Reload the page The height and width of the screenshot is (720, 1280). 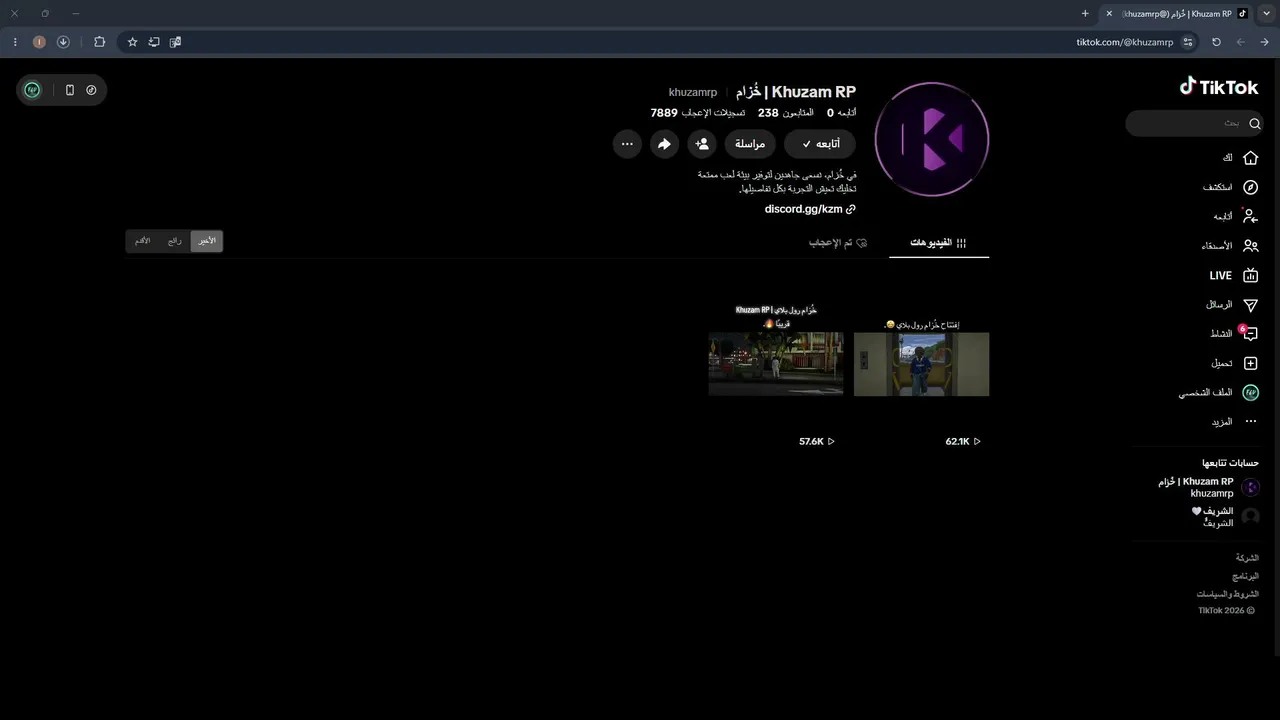pyautogui.click(x=1216, y=42)
